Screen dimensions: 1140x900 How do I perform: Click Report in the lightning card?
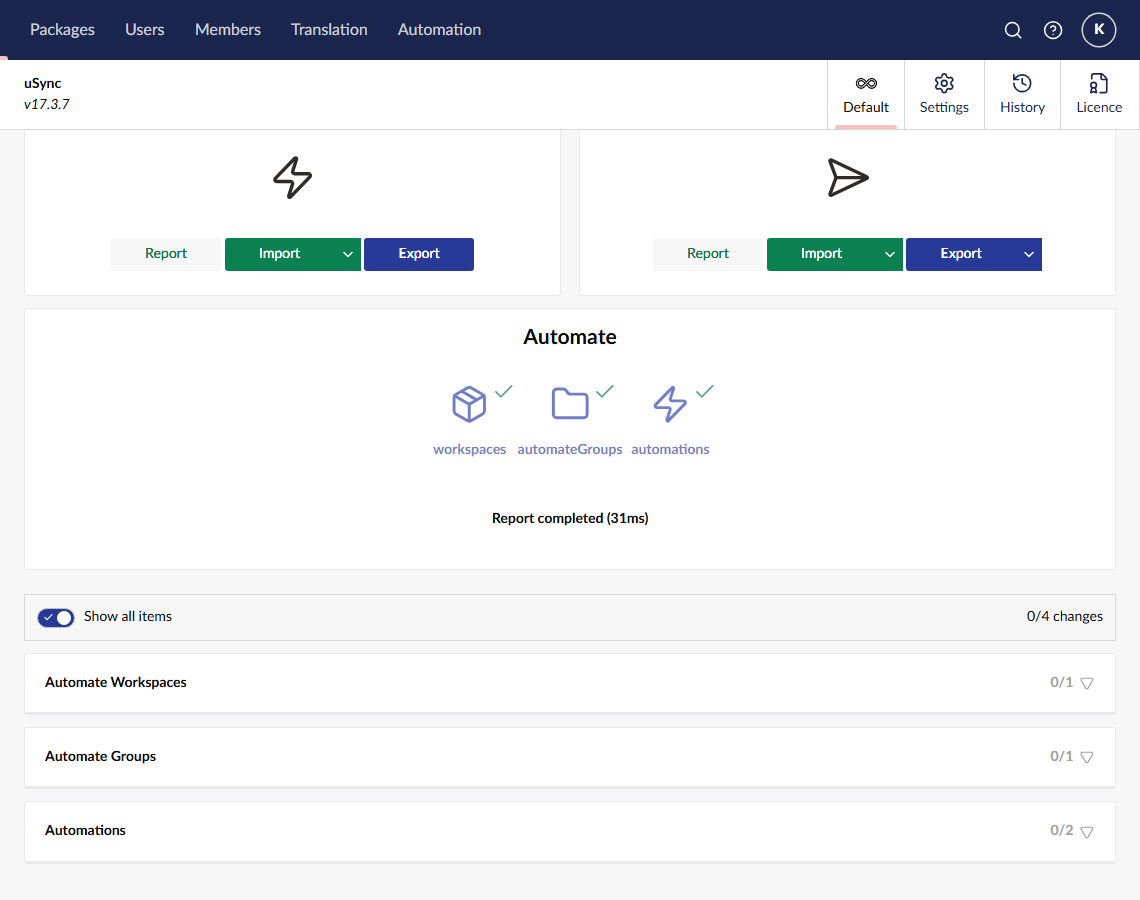tap(166, 254)
